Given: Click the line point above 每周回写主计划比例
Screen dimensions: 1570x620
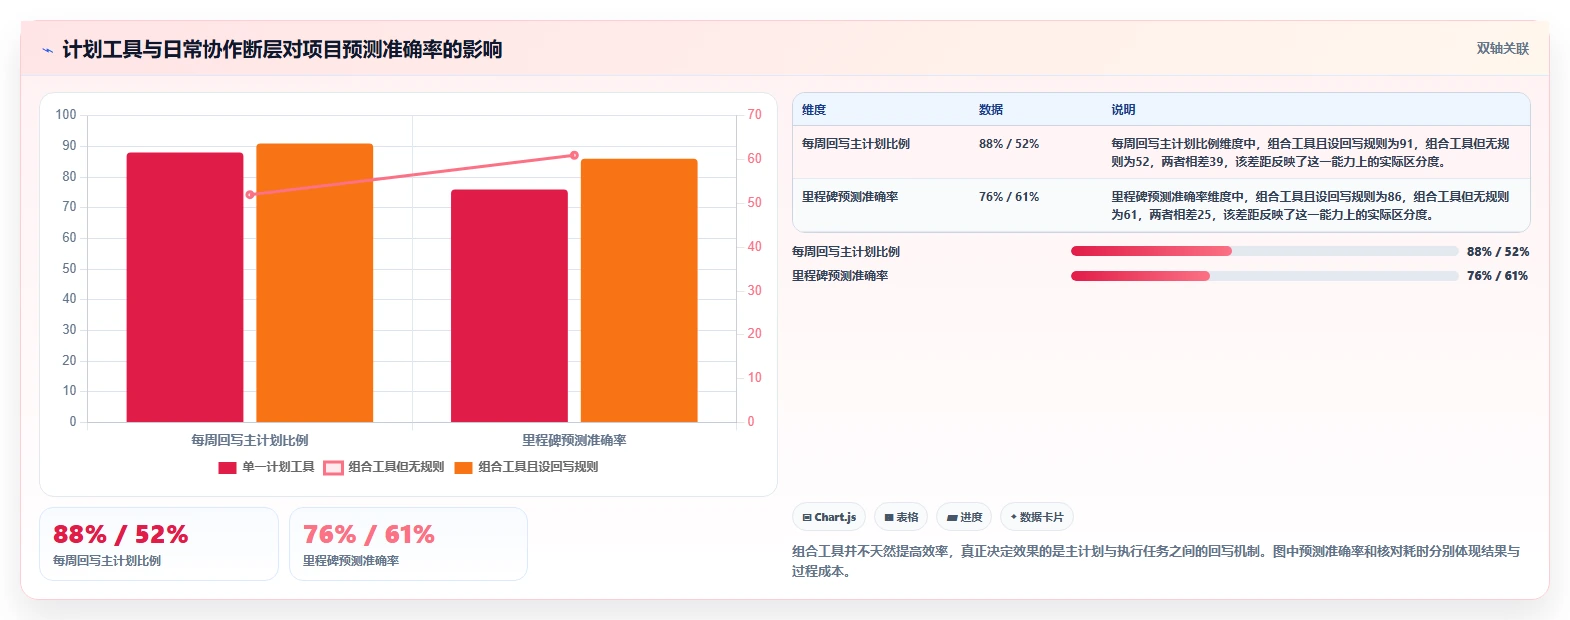Looking at the screenshot, I should tap(250, 195).
